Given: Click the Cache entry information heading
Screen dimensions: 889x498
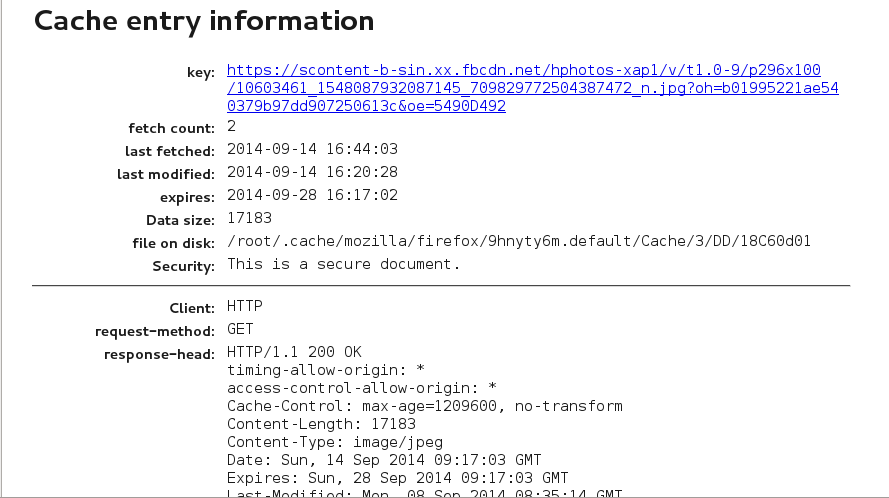Looking at the screenshot, I should (x=204, y=22).
